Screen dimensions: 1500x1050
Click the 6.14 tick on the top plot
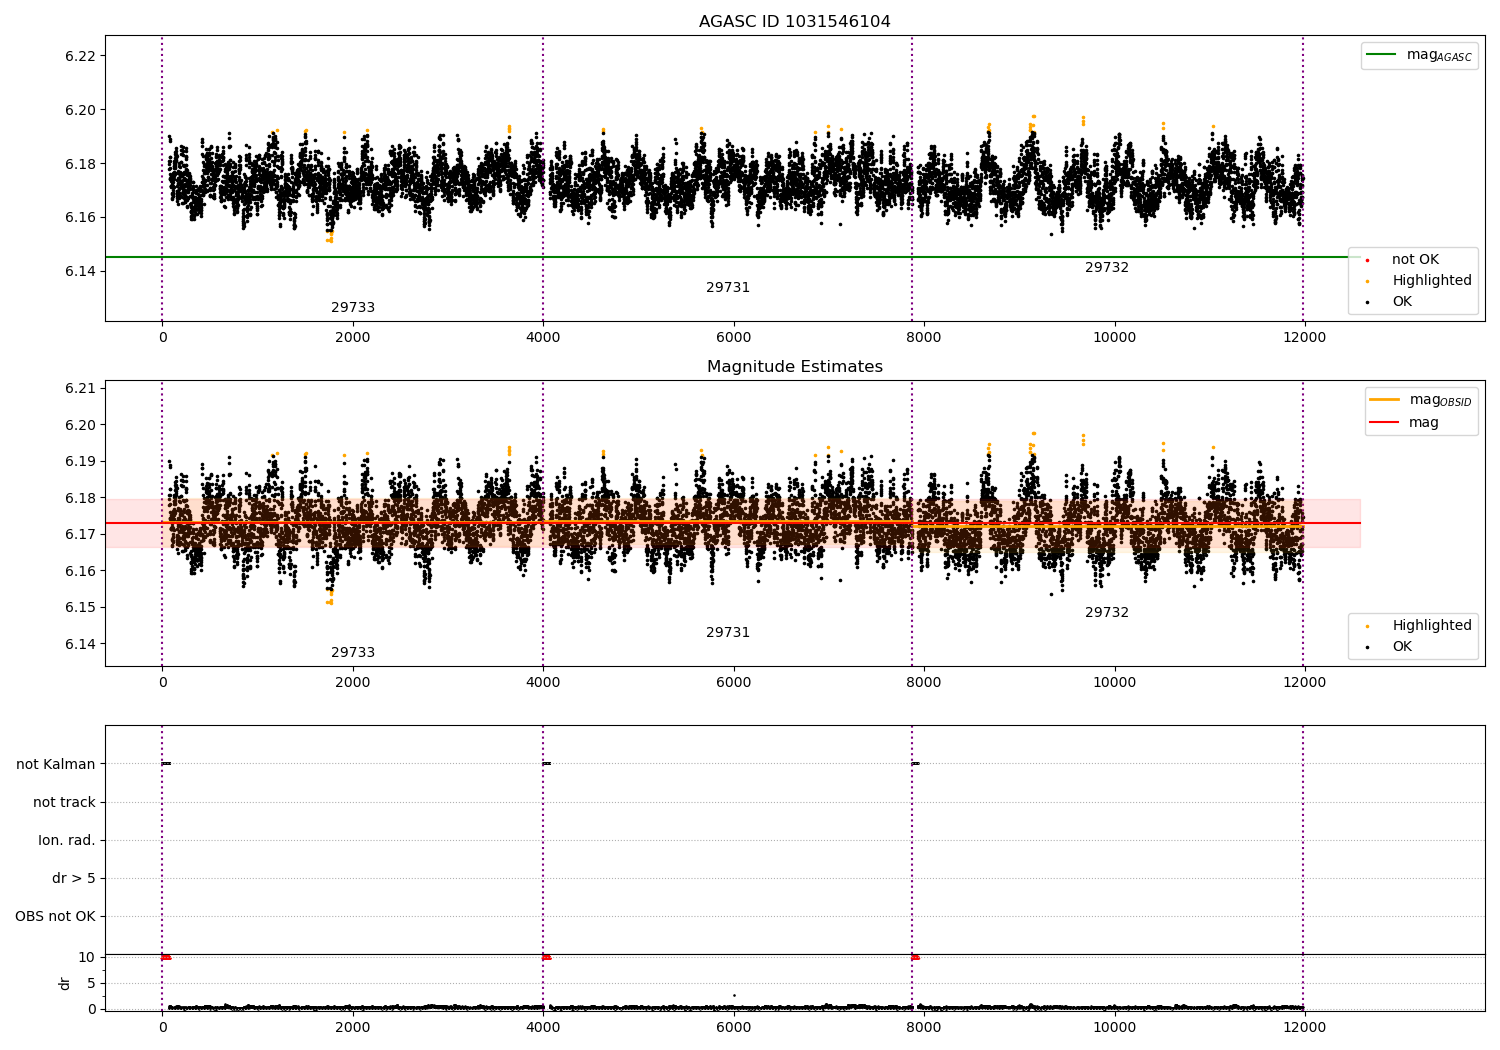[80, 272]
